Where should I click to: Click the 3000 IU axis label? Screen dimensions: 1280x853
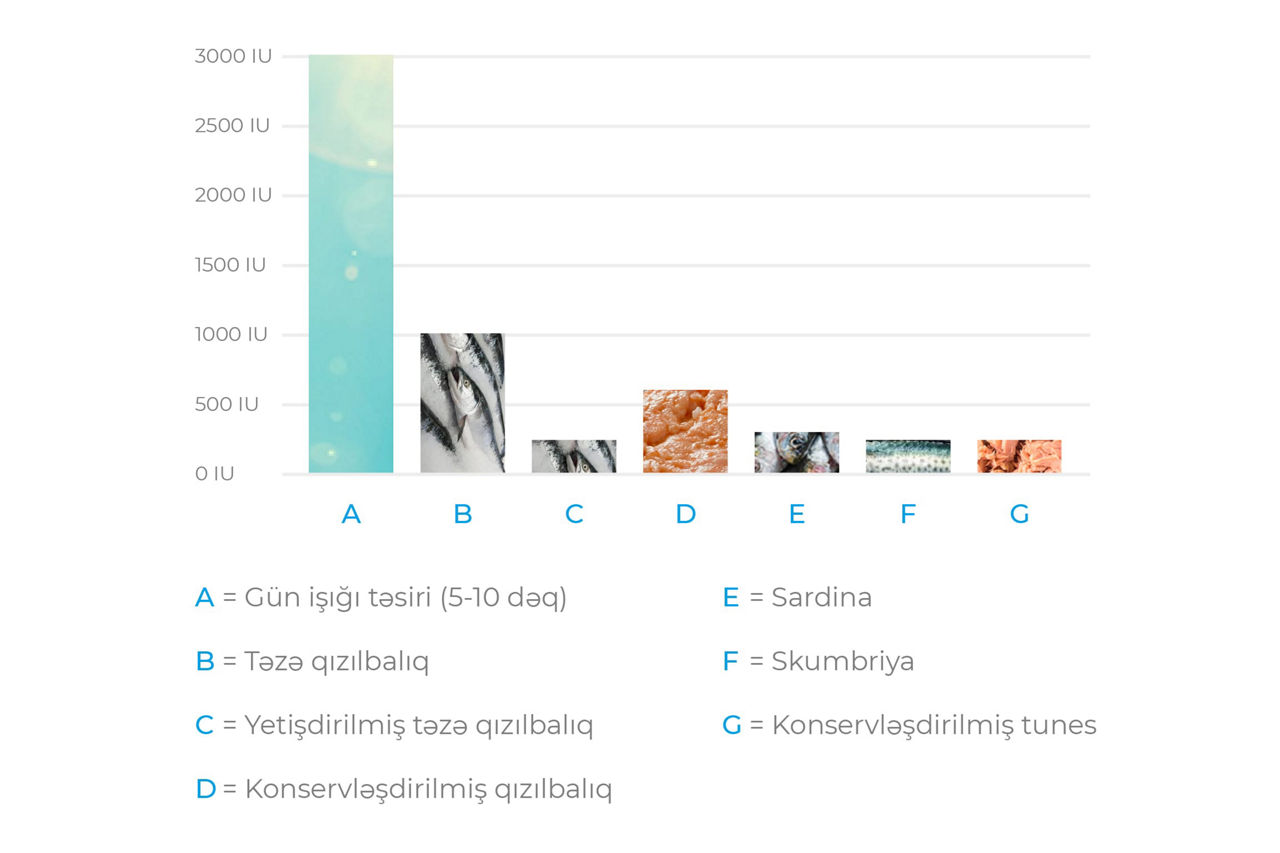click(233, 56)
